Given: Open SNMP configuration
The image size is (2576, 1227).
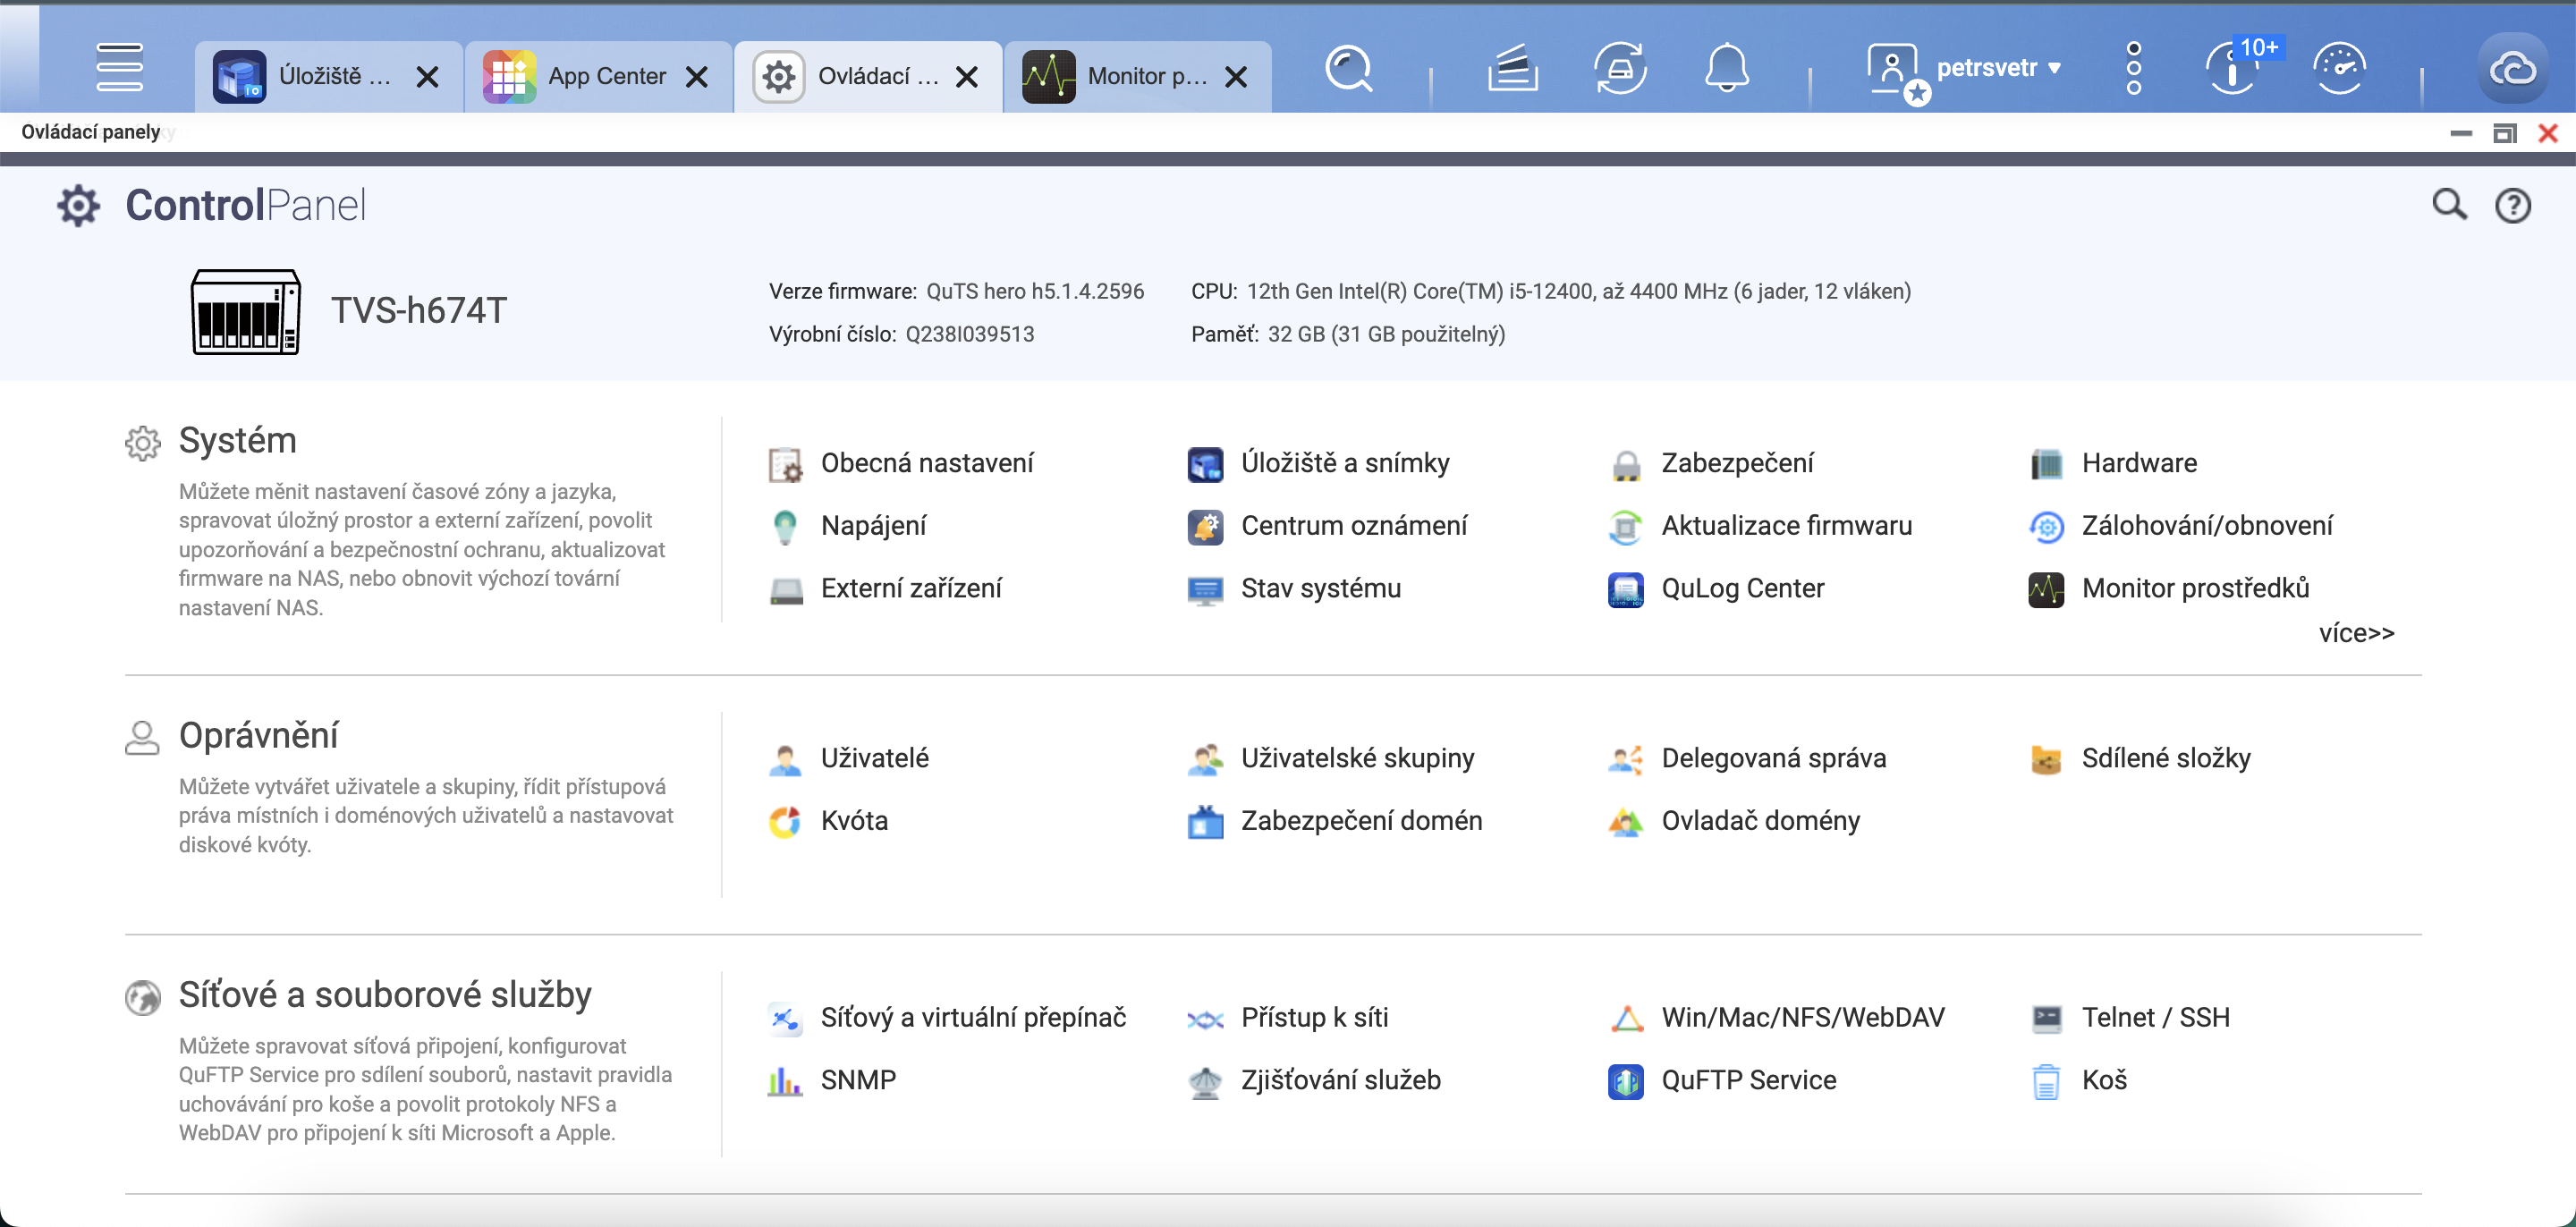Looking at the screenshot, I should coord(857,1080).
